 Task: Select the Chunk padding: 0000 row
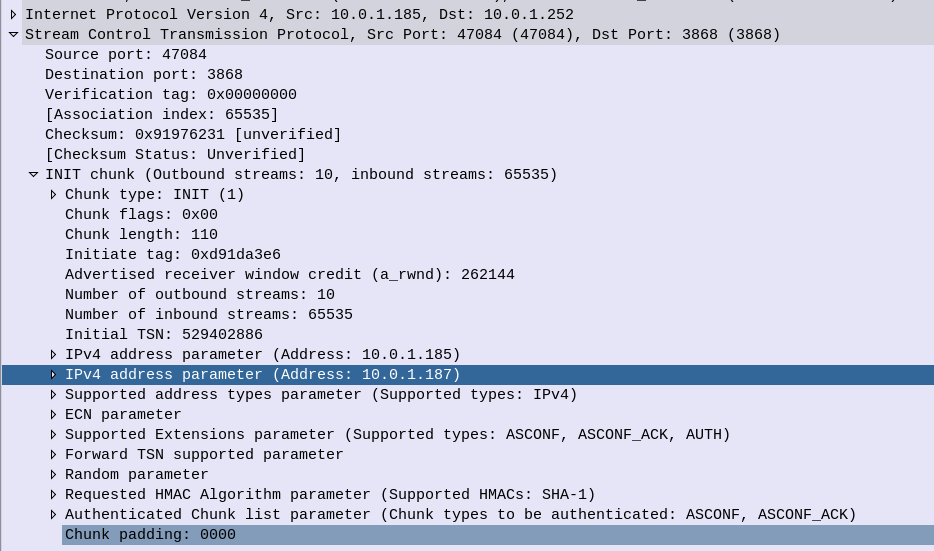[x=150, y=535]
